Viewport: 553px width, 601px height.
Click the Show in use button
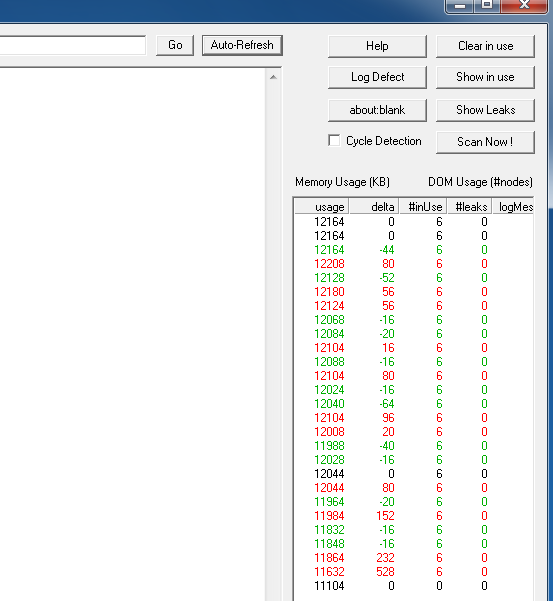[485, 77]
